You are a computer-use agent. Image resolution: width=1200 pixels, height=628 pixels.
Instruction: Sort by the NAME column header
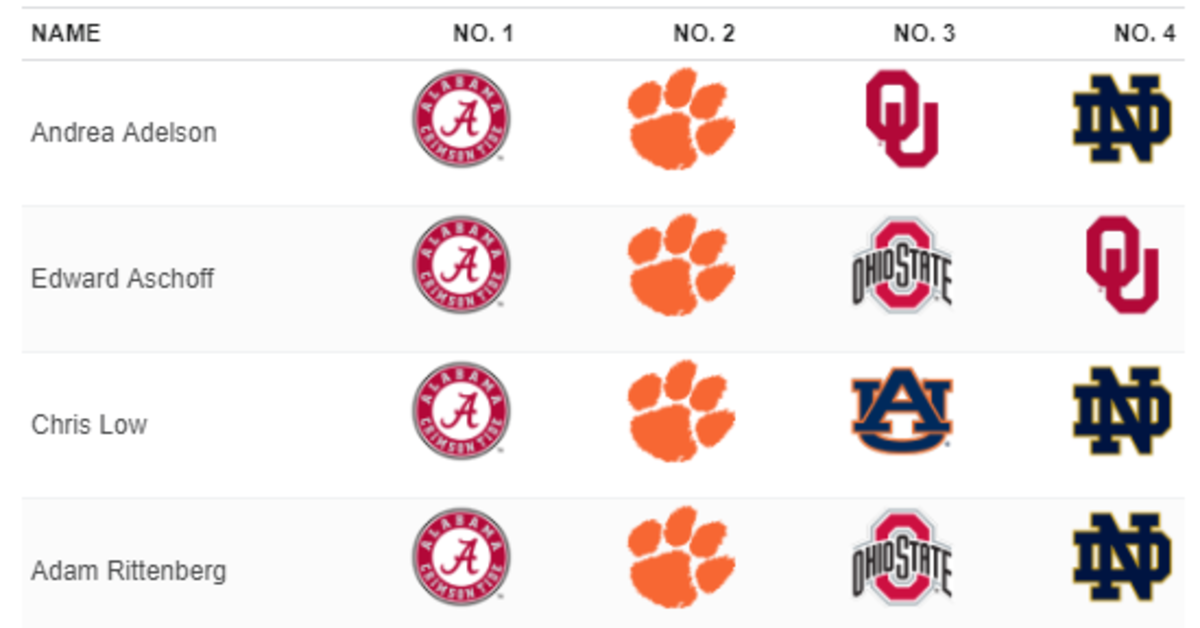(66, 33)
